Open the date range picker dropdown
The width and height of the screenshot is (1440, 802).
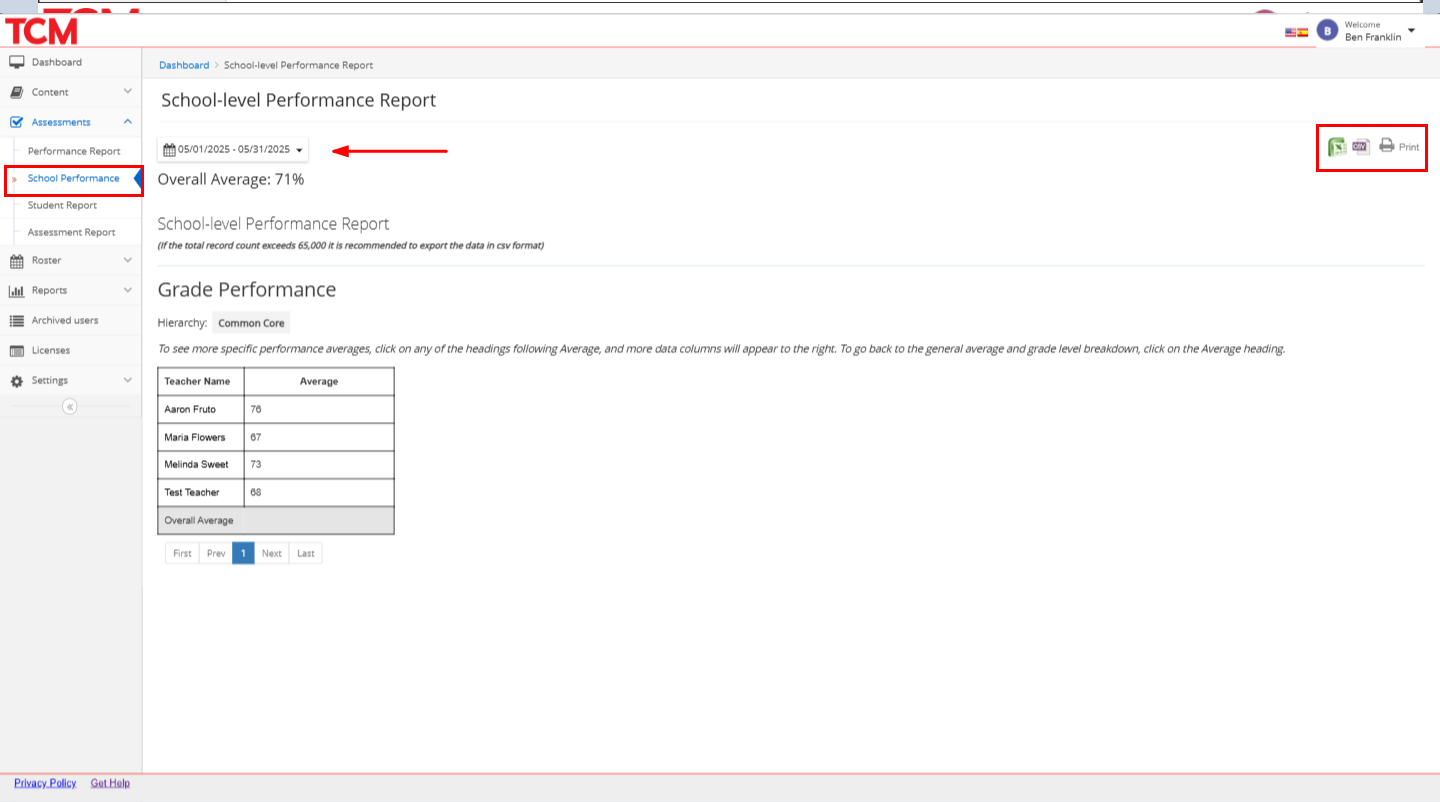233,149
